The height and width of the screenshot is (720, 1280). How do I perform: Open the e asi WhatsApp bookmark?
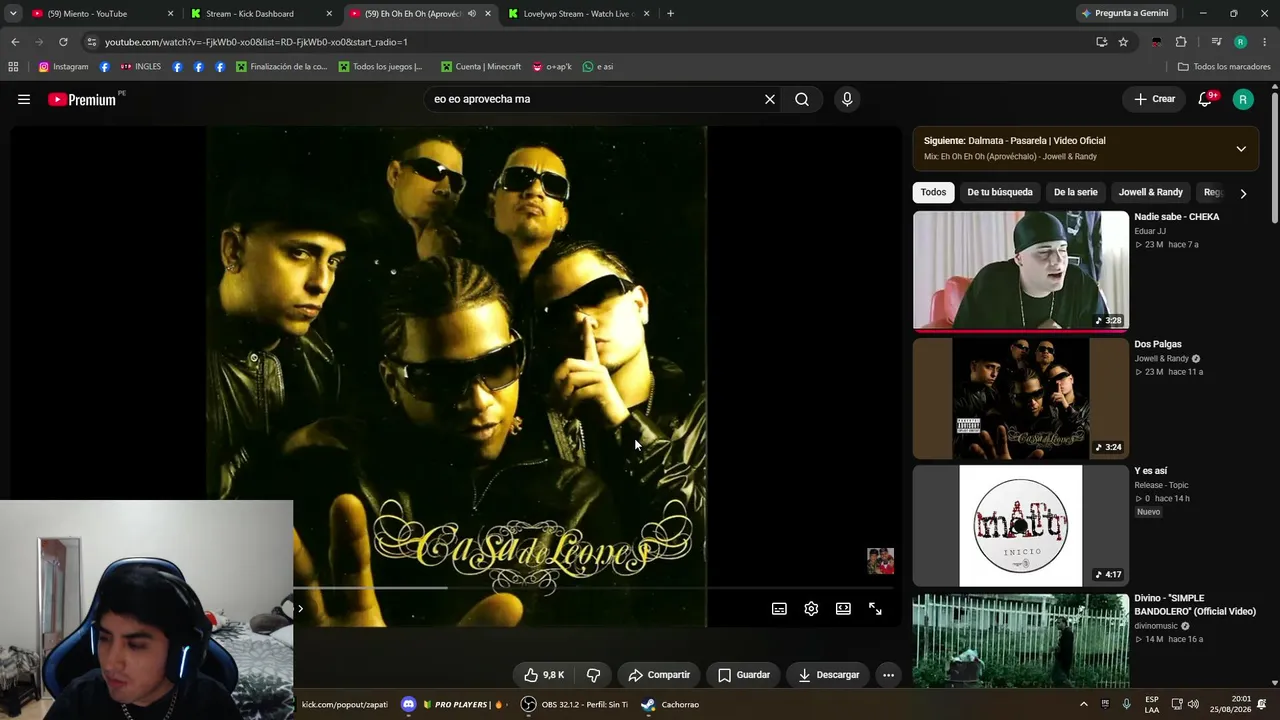pos(598,67)
